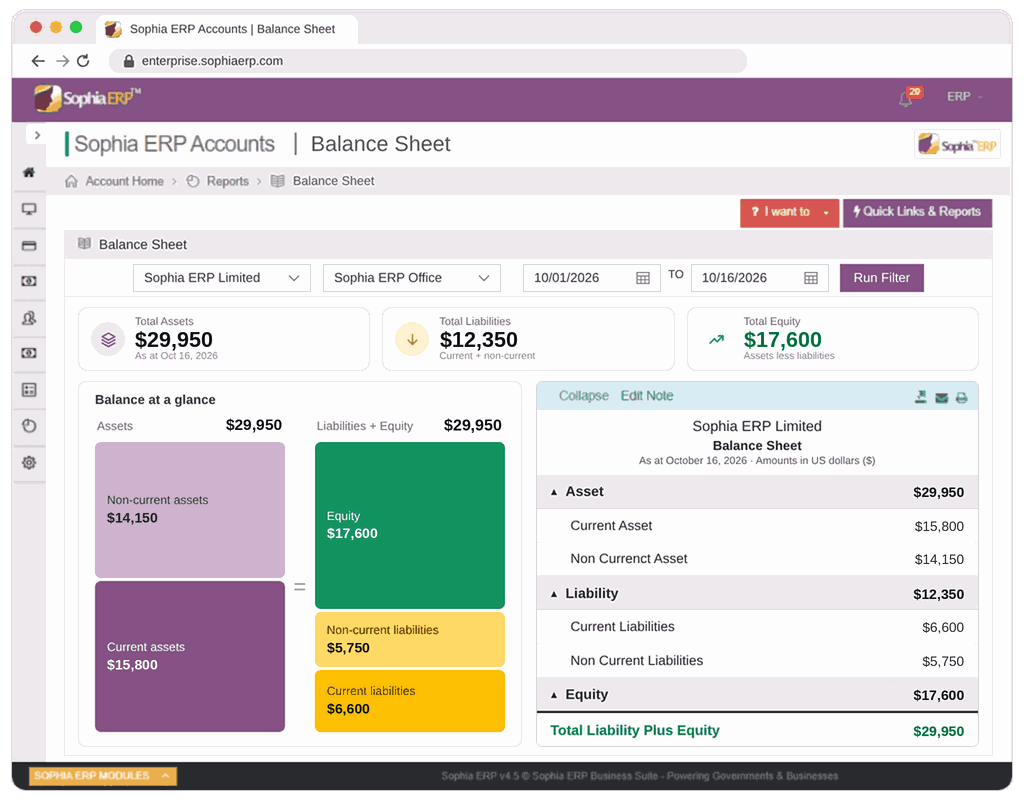This screenshot has height=800, width=1024.
Task: Export the report with download icon
Action: tap(920, 397)
